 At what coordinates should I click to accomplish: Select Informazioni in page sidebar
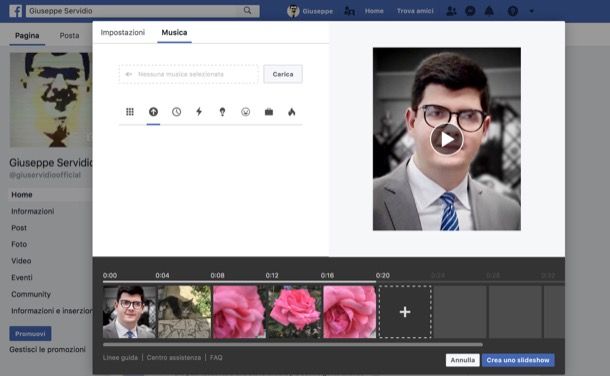33,211
